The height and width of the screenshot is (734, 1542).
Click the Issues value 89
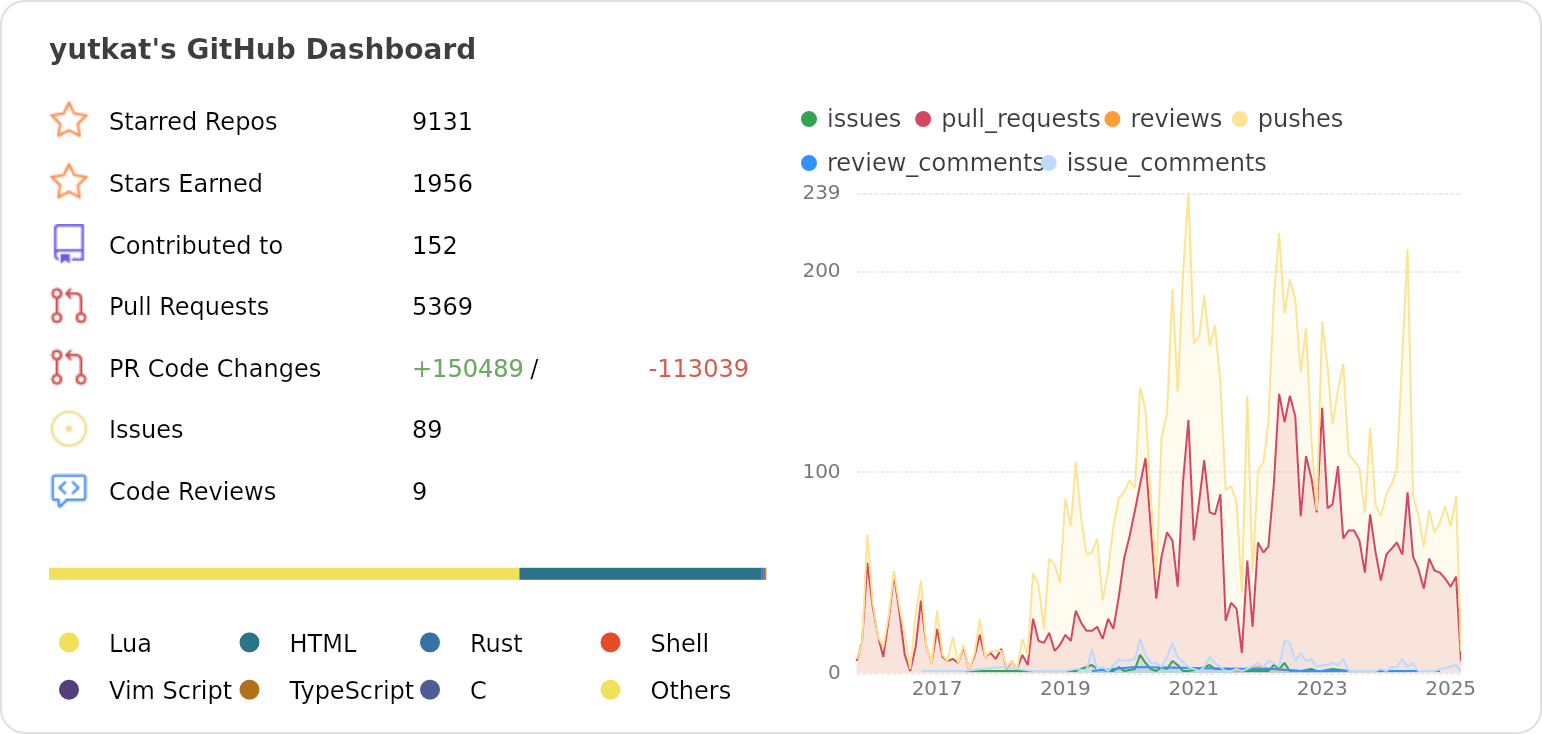pos(427,430)
